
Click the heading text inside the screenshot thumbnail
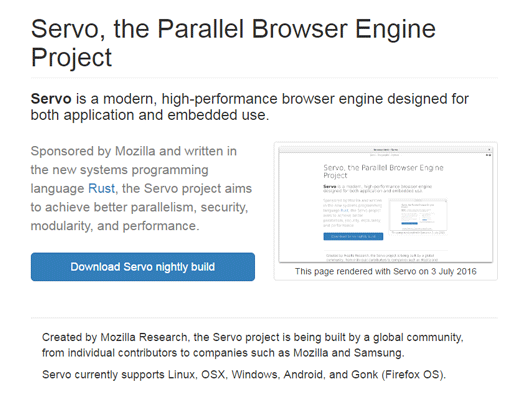tap(383, 171)
